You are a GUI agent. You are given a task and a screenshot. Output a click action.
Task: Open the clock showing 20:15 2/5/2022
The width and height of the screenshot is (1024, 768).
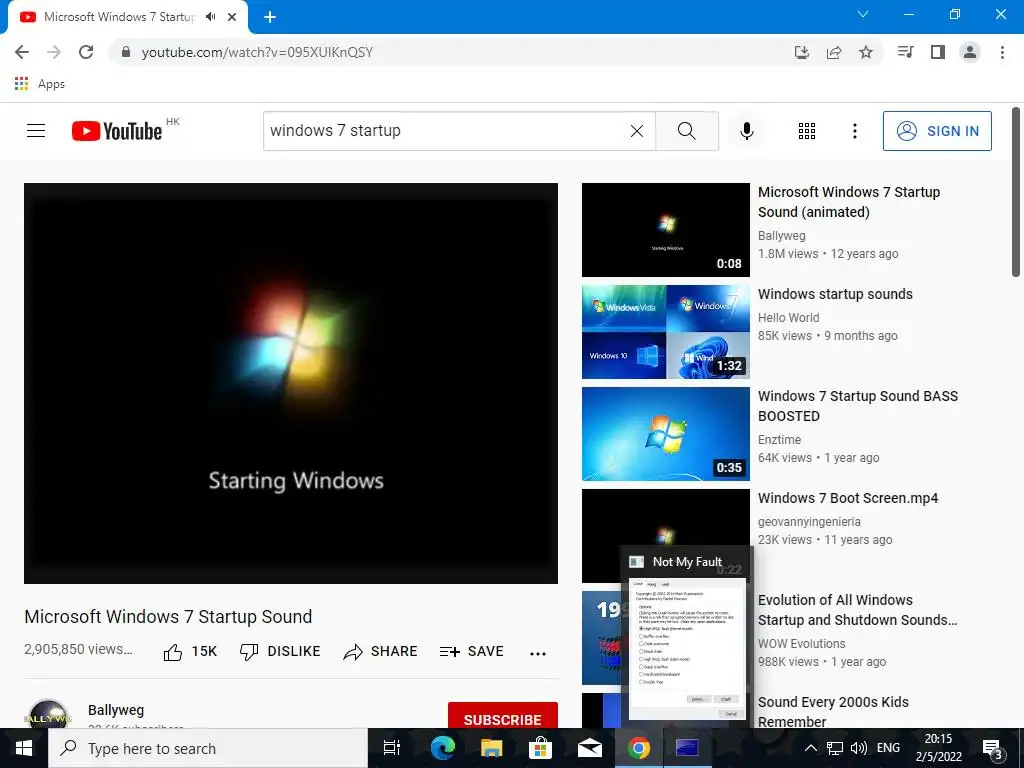tap(938, 748)
